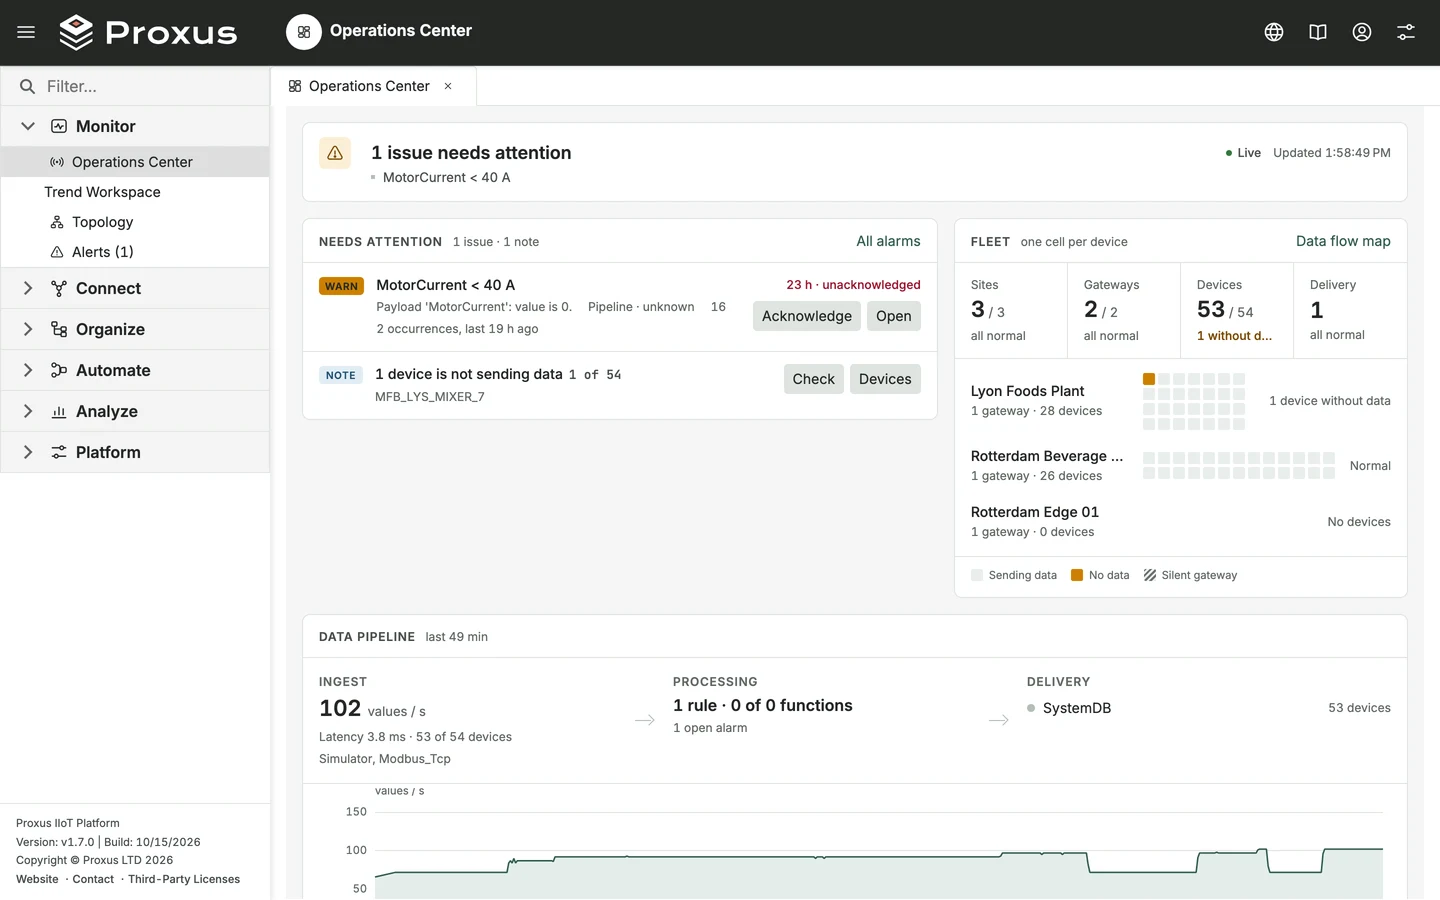Click the warning triangle issue icon
1440x900 pixels.
pyautogui.click(x=335, y=153)
